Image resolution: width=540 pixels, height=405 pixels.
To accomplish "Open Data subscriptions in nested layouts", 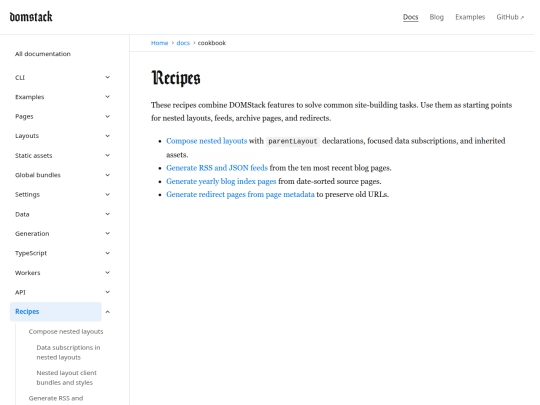I will coord(68,352).
